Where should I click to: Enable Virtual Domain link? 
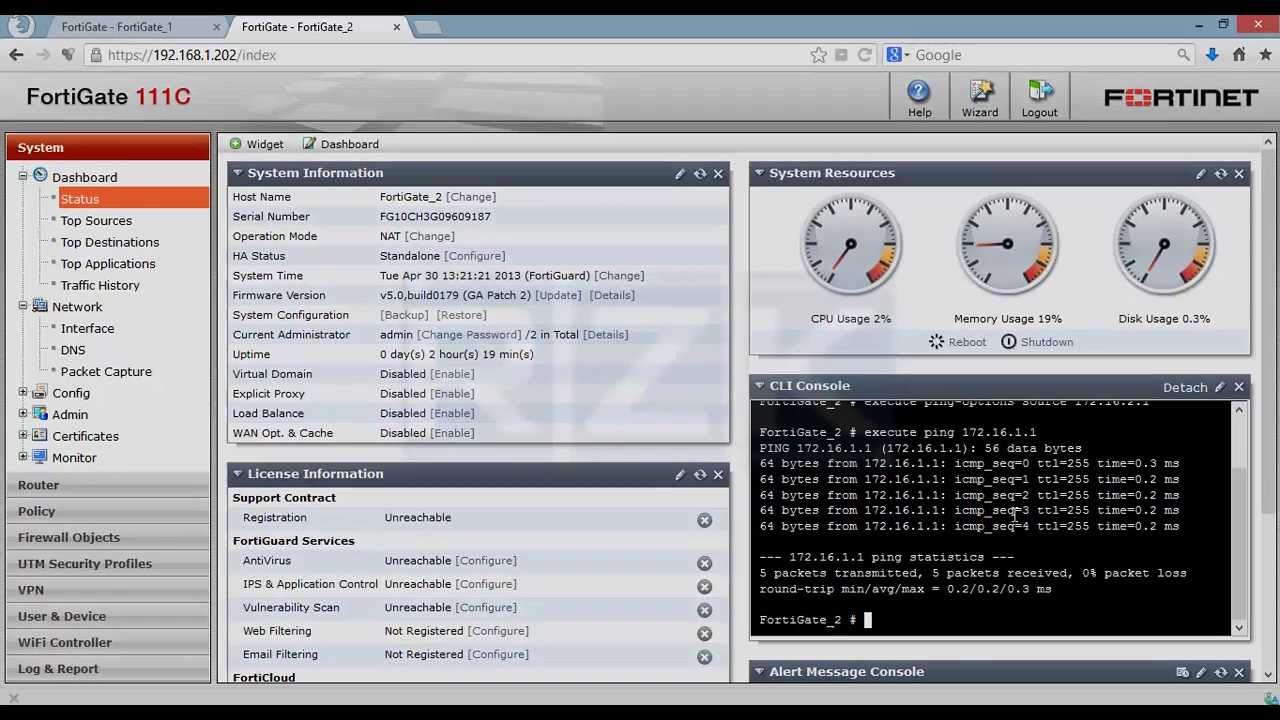452,374
